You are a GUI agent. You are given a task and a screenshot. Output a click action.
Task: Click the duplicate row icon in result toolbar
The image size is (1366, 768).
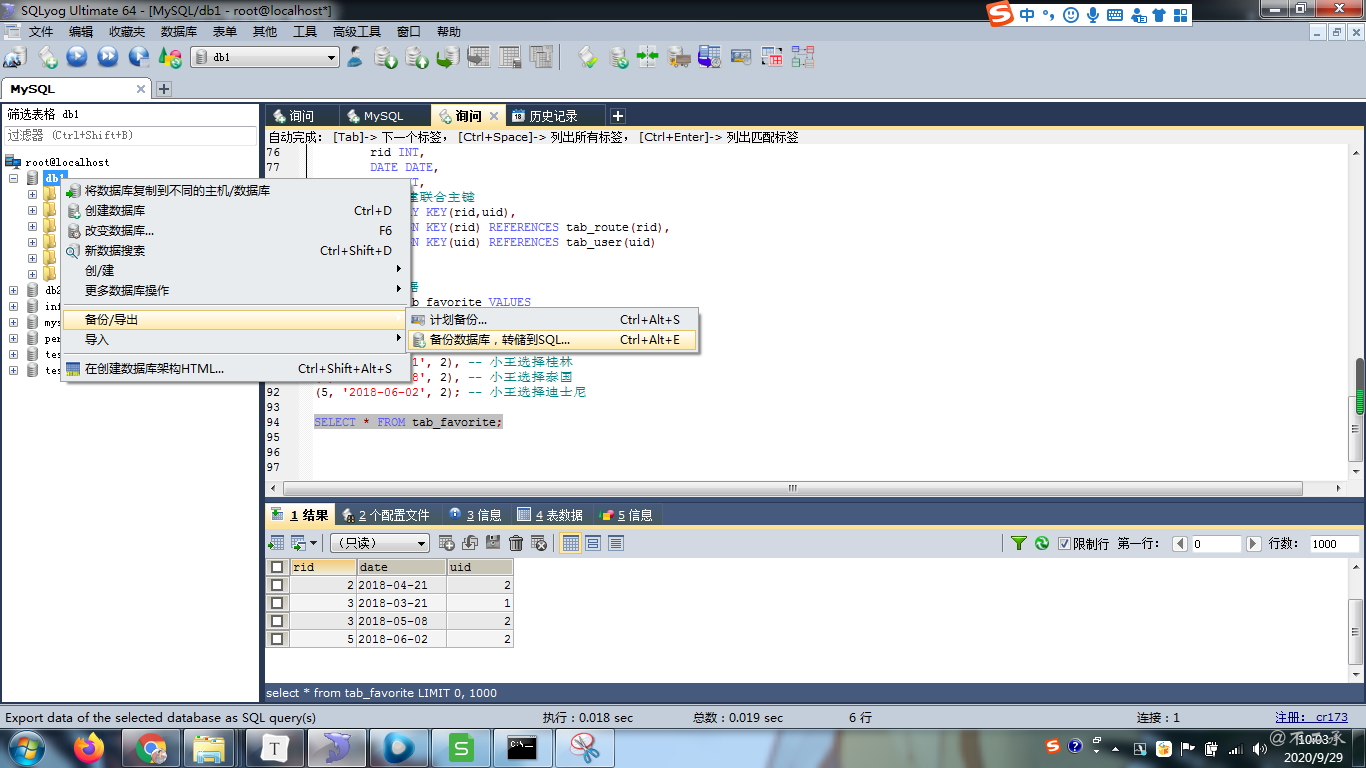[470, 543]
